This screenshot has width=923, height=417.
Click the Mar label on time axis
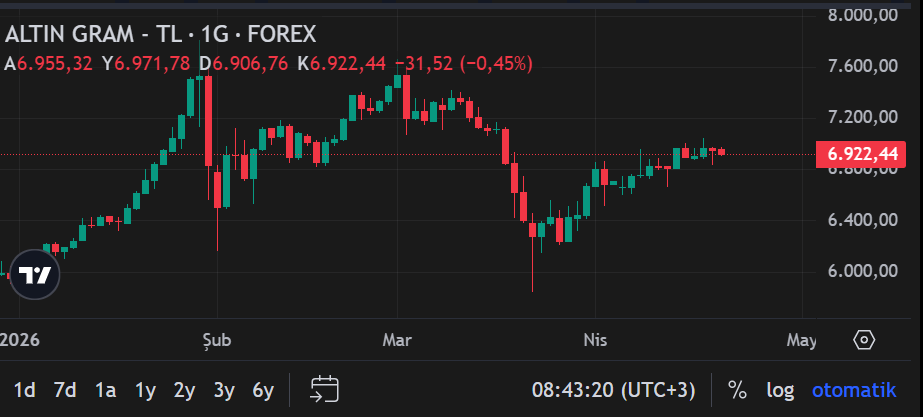click(x=397, y=340)
